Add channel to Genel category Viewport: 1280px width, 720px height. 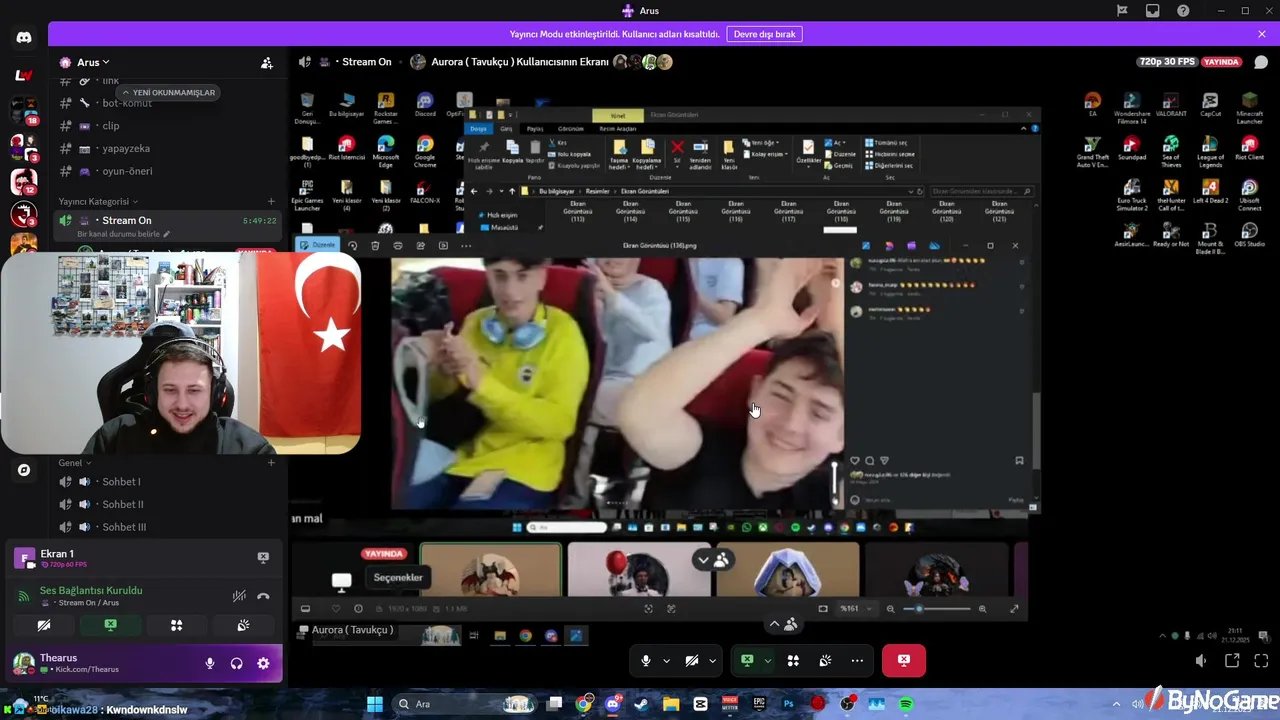click(x=271, y=463)
